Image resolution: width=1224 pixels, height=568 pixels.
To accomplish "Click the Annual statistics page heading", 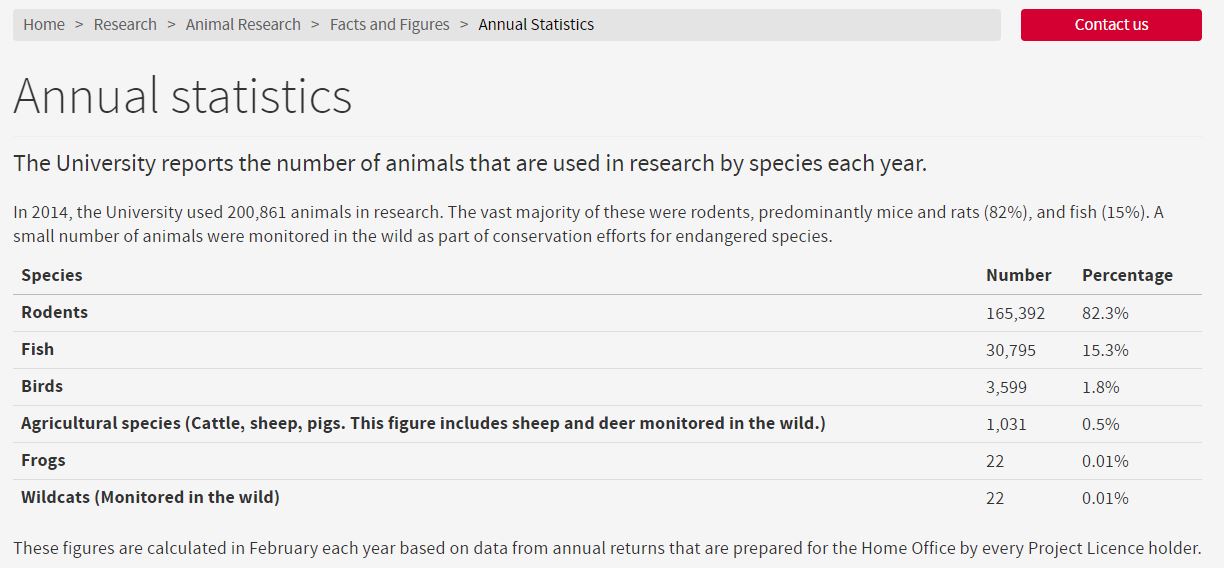I will tap(183, 97).
